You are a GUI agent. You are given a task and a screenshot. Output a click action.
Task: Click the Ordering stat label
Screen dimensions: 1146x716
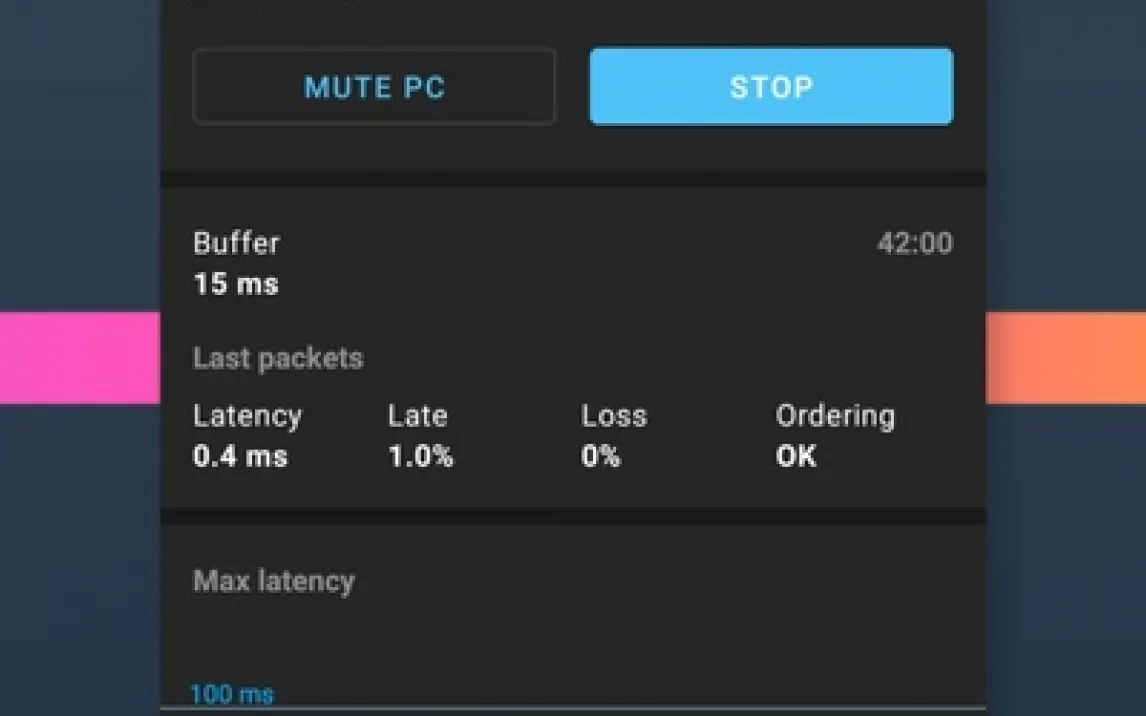tap(835, 416)
